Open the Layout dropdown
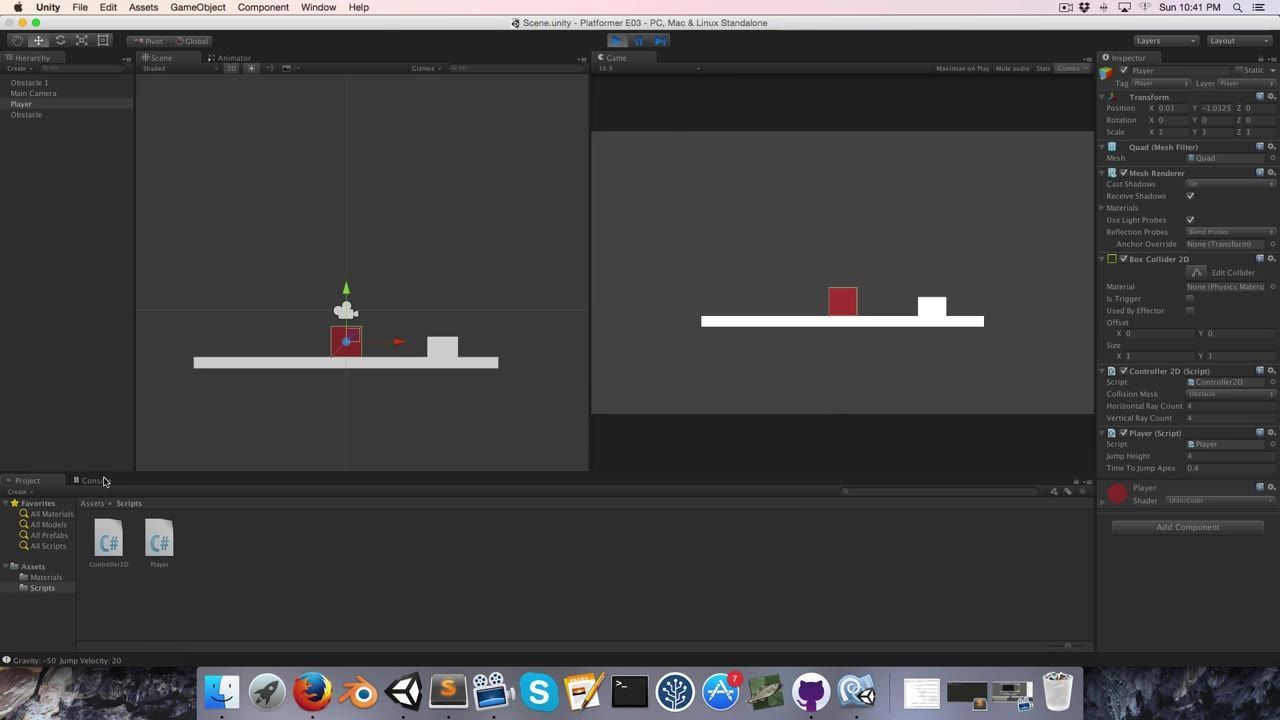This screenshot has width=1280, height=720. click(1239, 41)
